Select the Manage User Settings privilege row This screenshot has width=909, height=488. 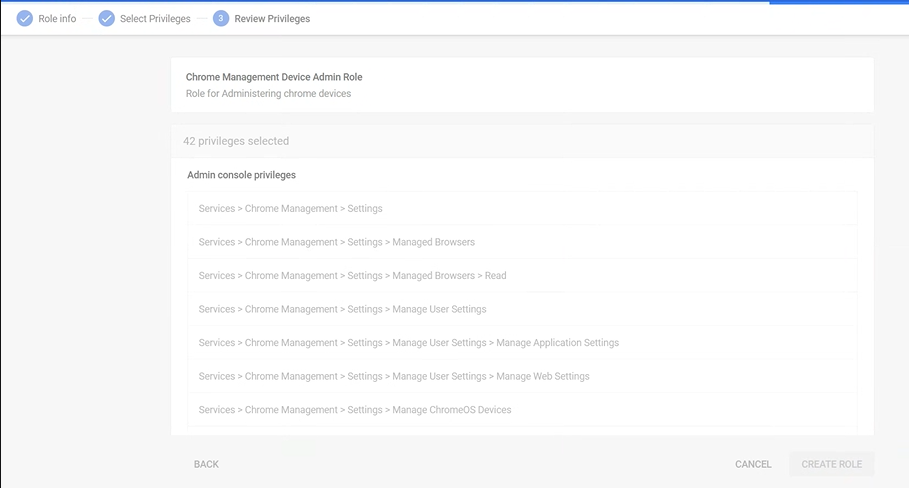pyautogui.click(x=342, y=309)
